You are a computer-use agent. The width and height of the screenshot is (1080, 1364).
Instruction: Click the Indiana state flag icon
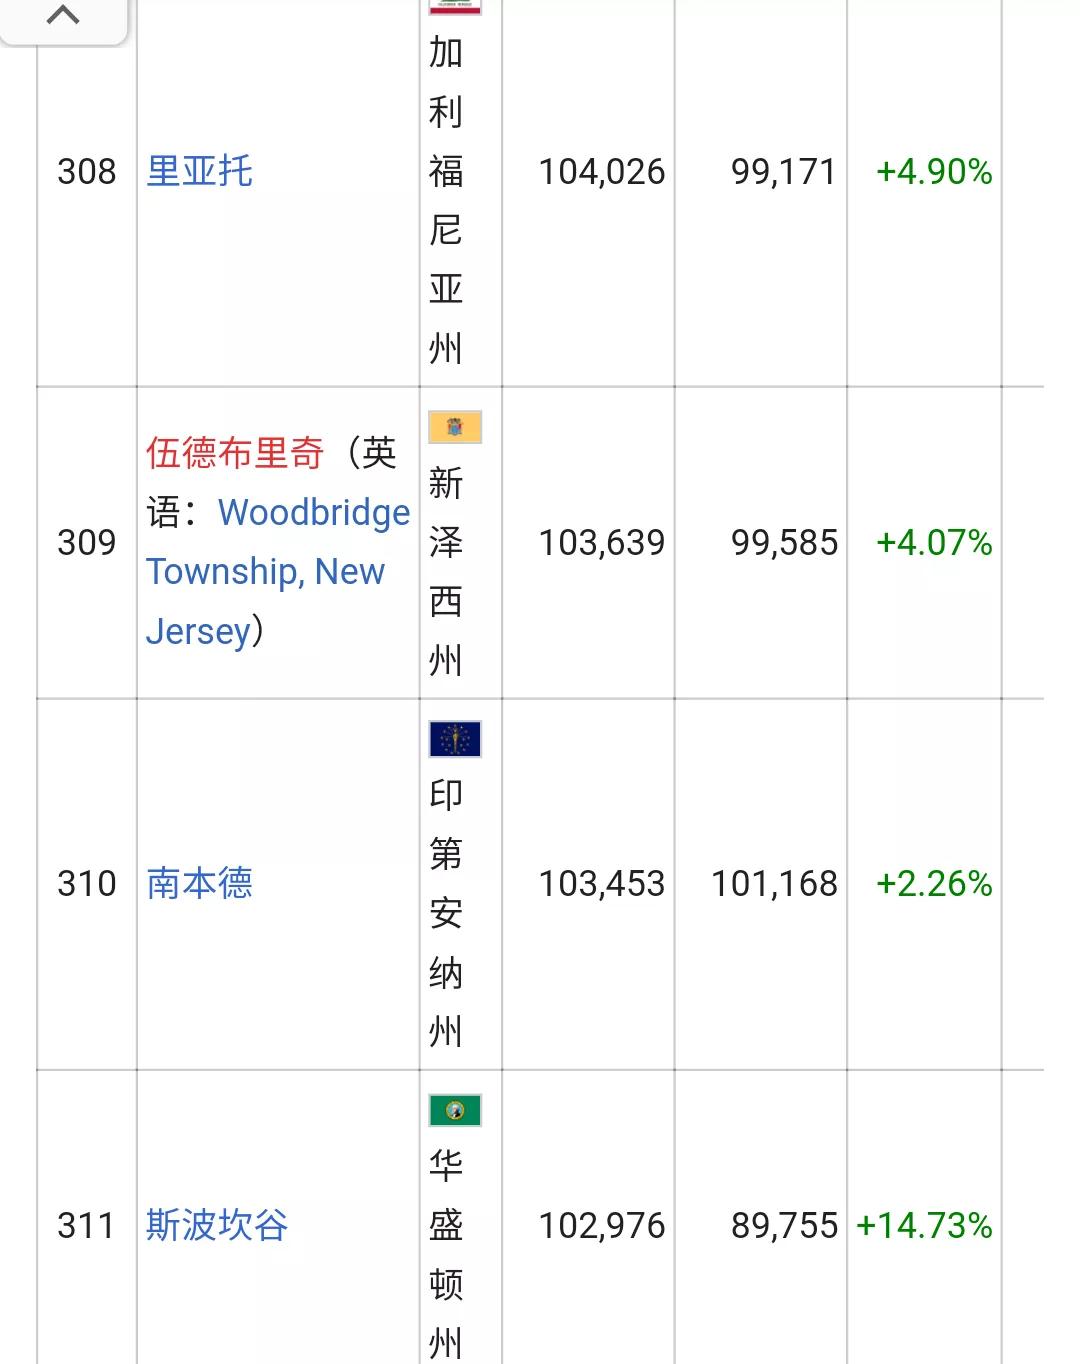tap(455, 739)
